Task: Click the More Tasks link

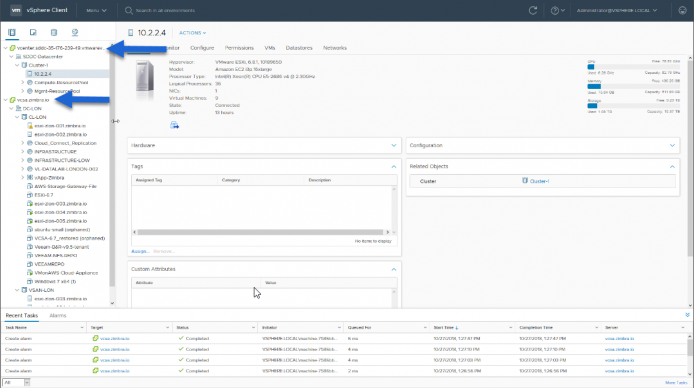Action: [676, 383]
